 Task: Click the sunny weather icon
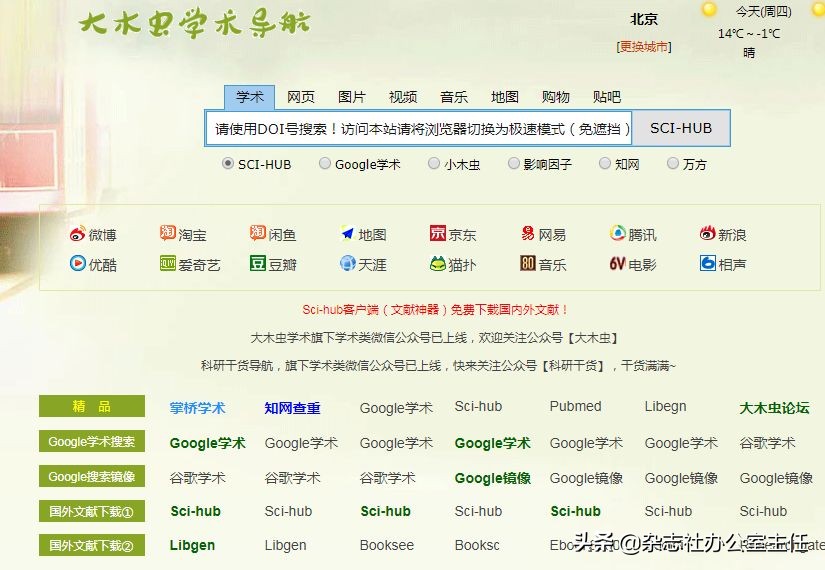[x=709, y=9]
